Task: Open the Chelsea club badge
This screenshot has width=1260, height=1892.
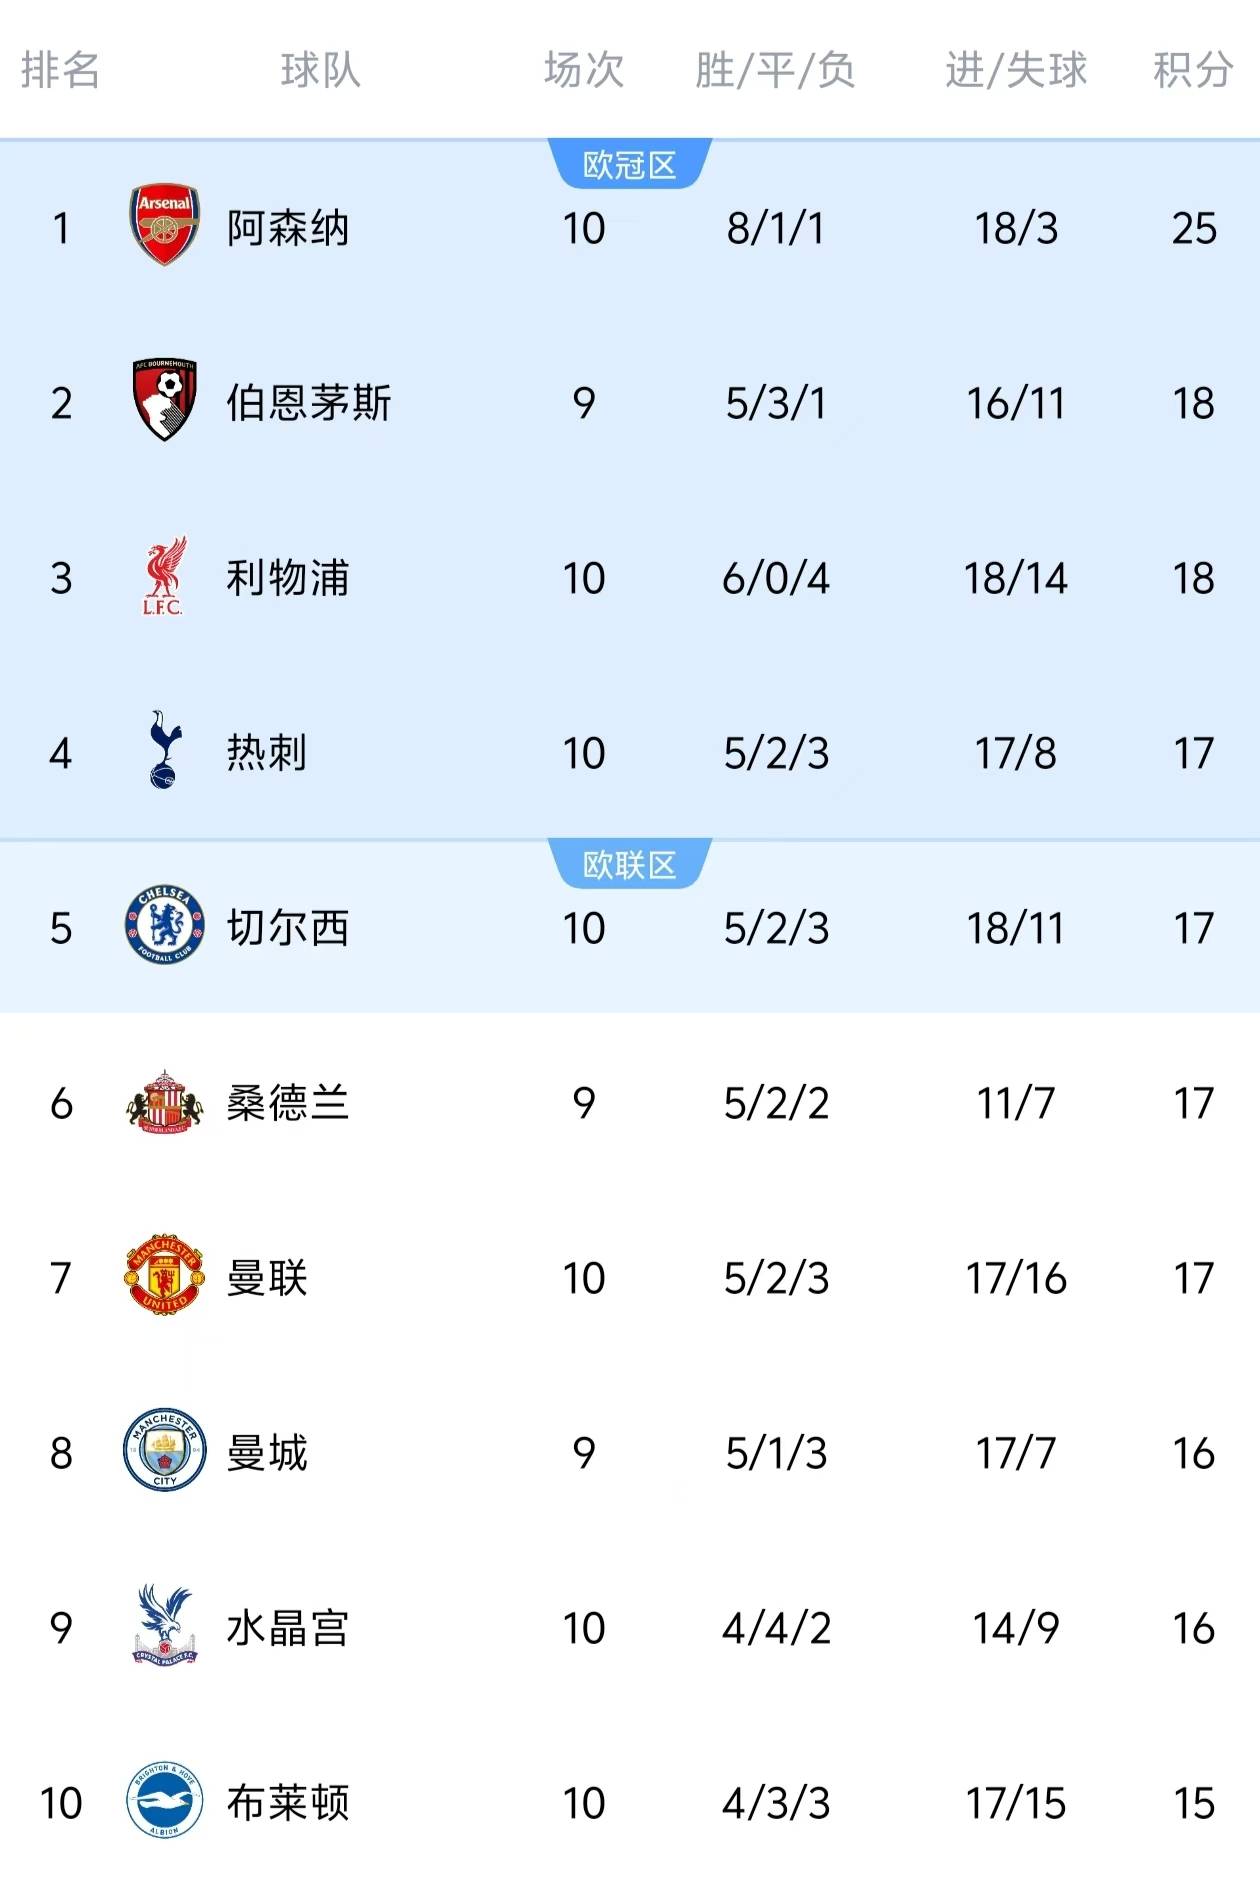Action: pos(164,926)
